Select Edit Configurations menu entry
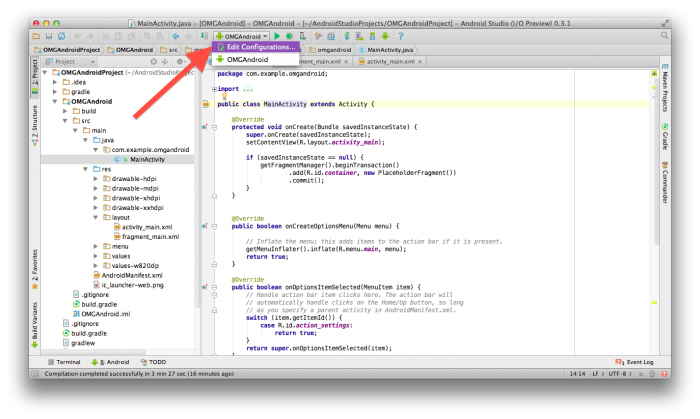Screen dimensions: 700x419 (x=256, y=47)
